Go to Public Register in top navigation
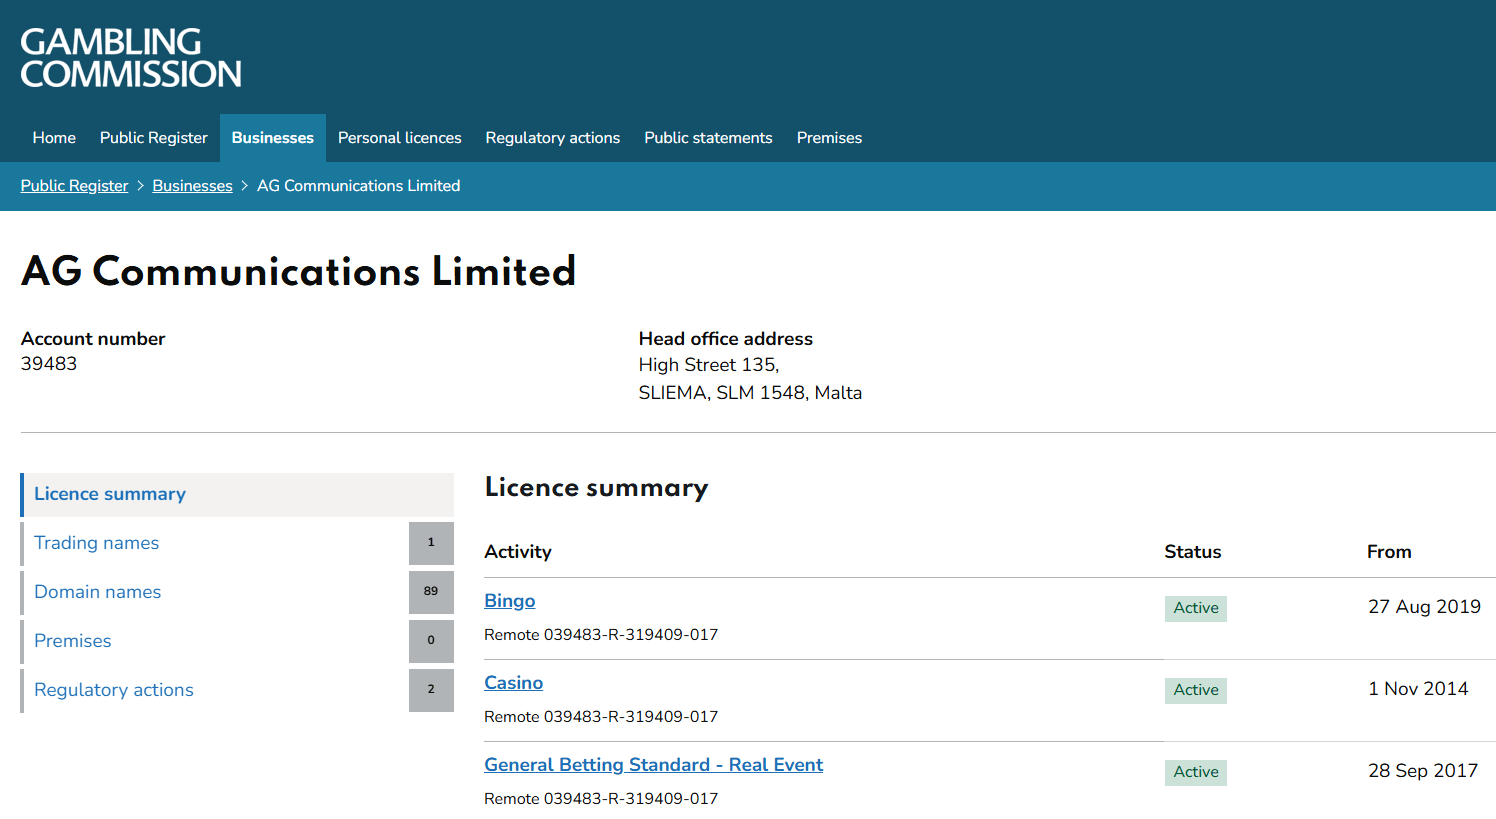This screenshot has height=819, width=1496. 154,138
